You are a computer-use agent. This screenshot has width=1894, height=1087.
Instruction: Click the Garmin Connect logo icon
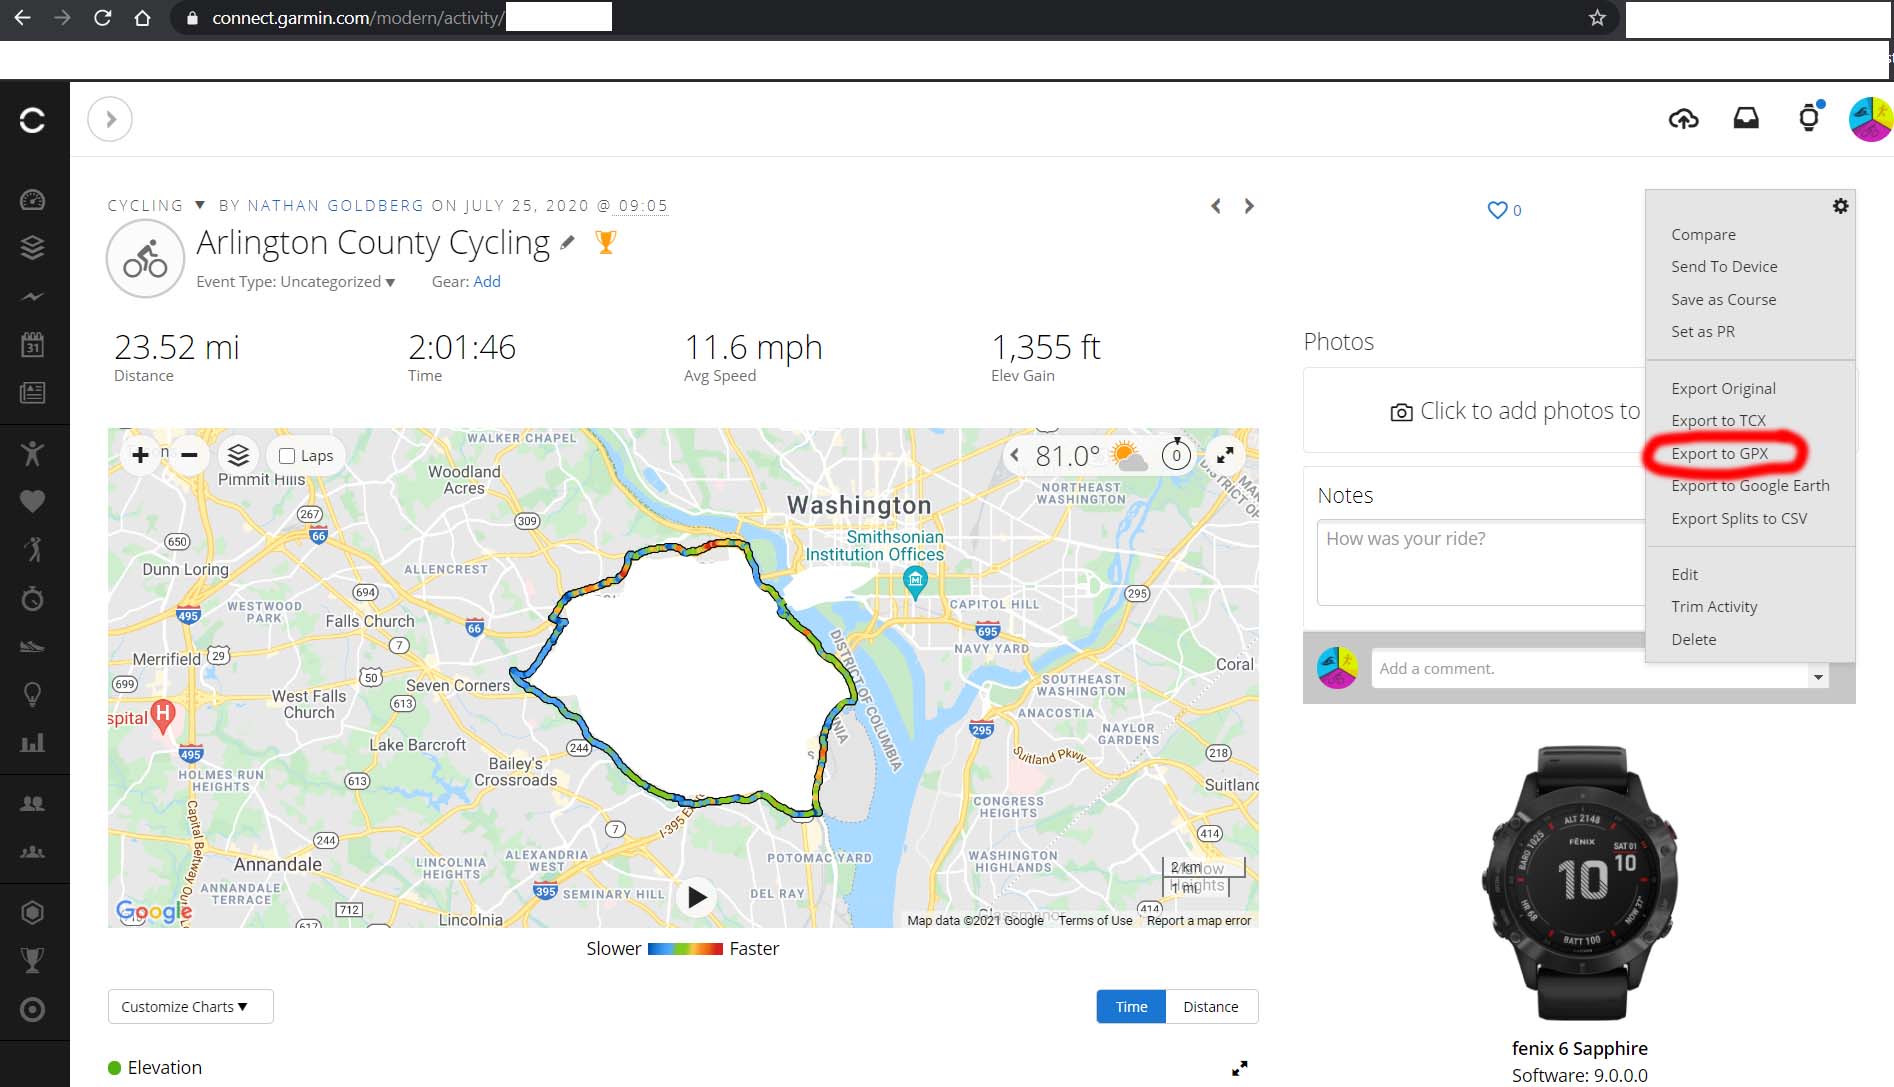[x=32, y=120]
